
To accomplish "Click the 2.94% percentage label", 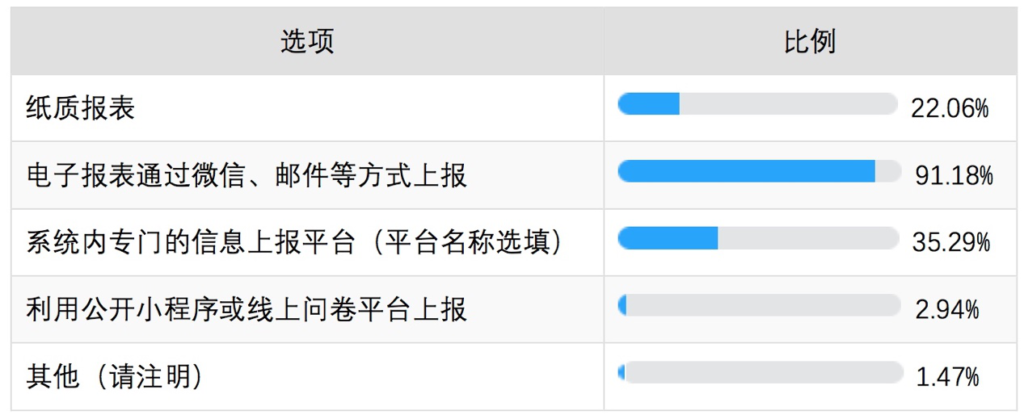I will point(948,309).
